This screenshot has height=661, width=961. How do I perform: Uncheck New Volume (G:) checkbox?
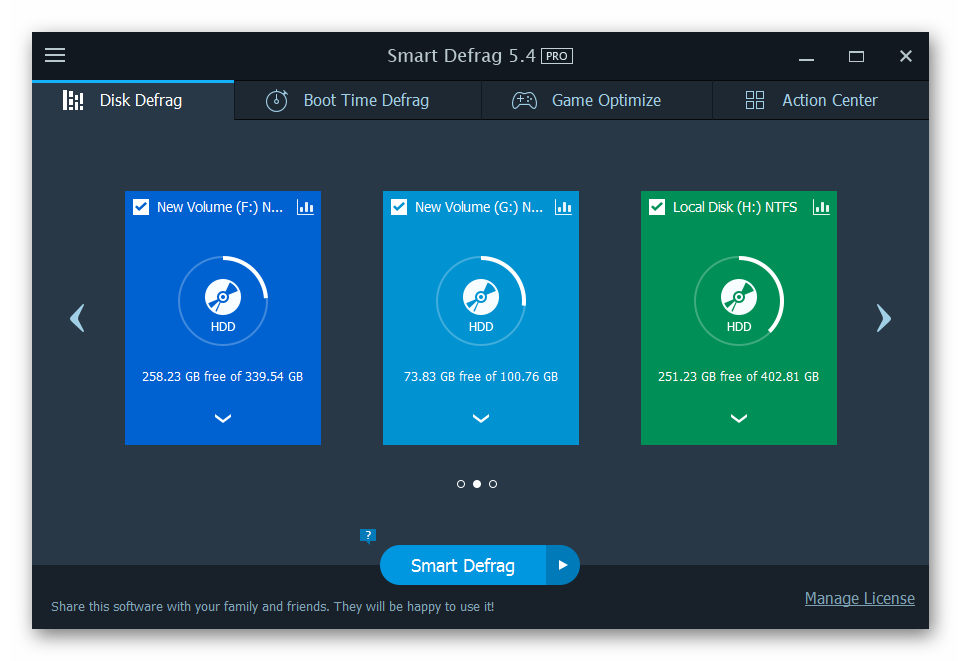click(x=399, y=207)
